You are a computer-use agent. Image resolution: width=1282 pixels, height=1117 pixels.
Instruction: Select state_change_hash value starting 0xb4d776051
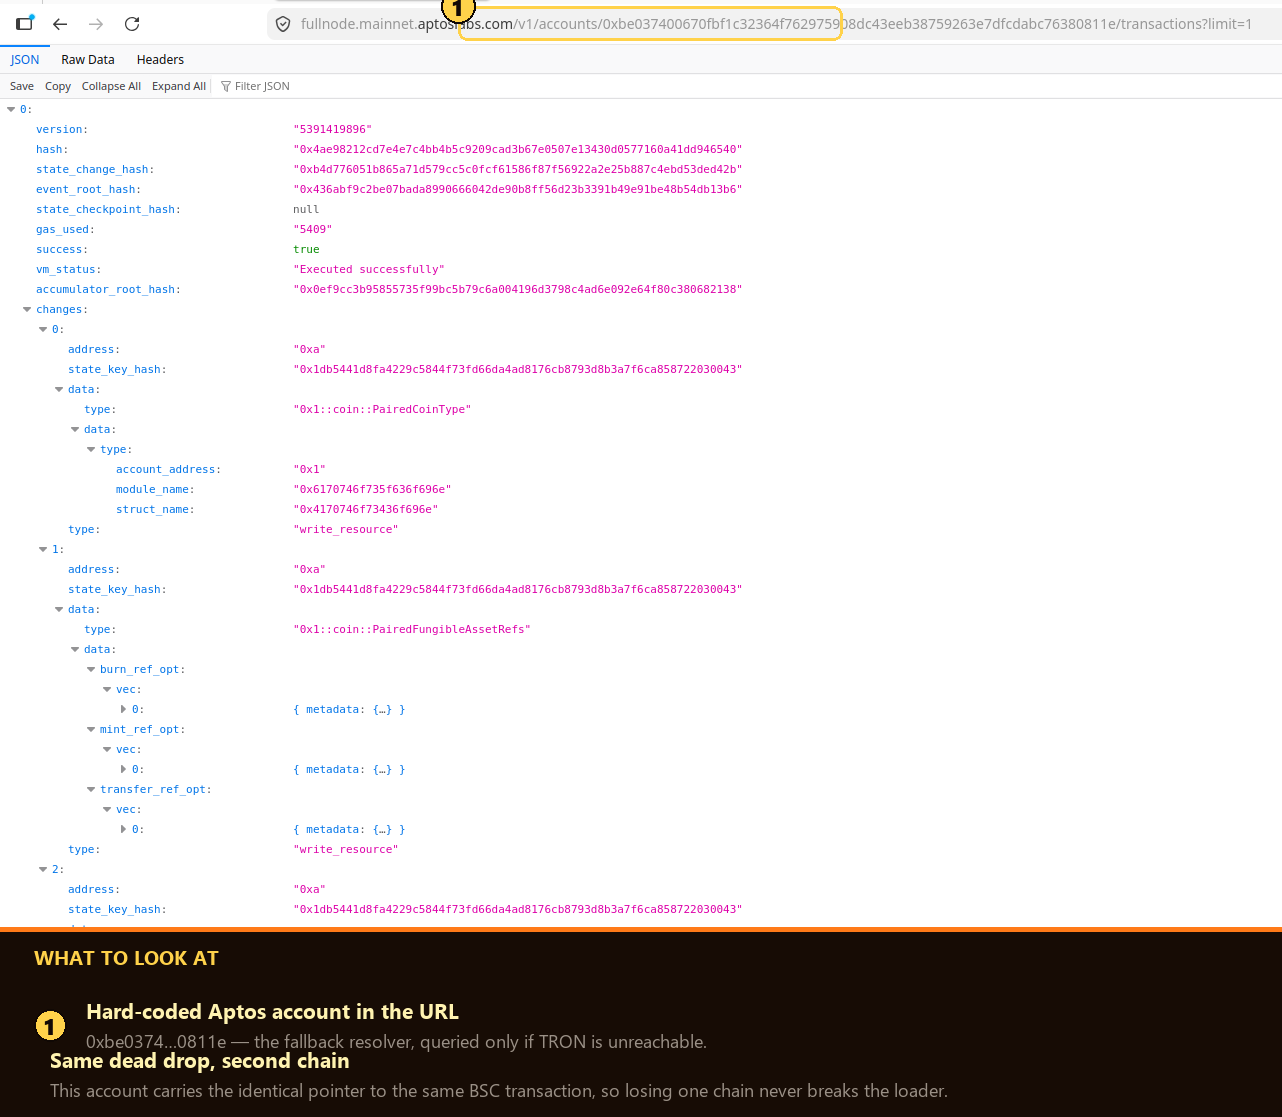click(517, 169)
